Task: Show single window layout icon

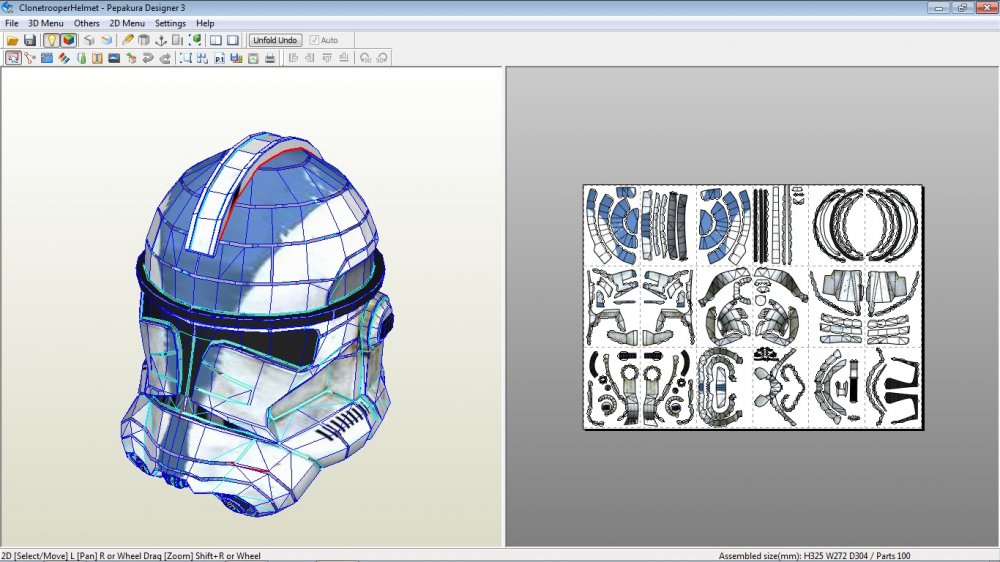Action: [x=233, y=40]
